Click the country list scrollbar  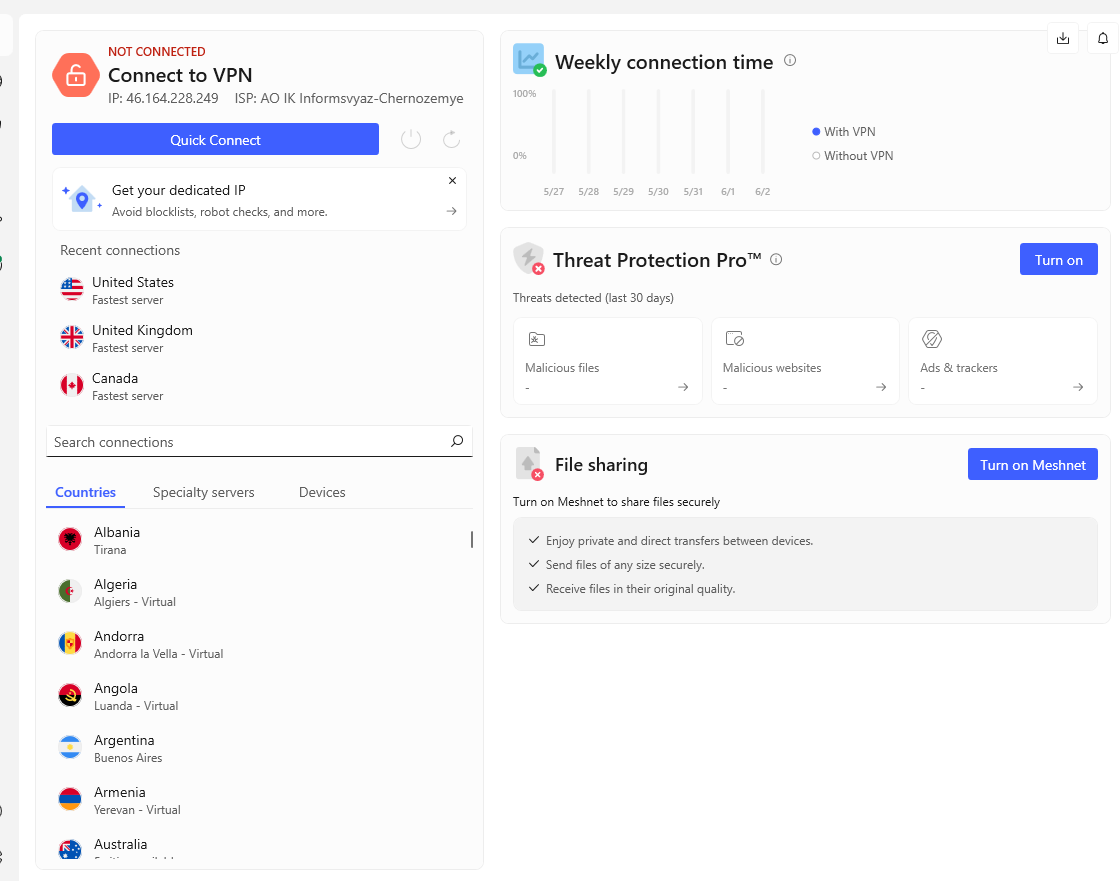(x=471, y=539)
